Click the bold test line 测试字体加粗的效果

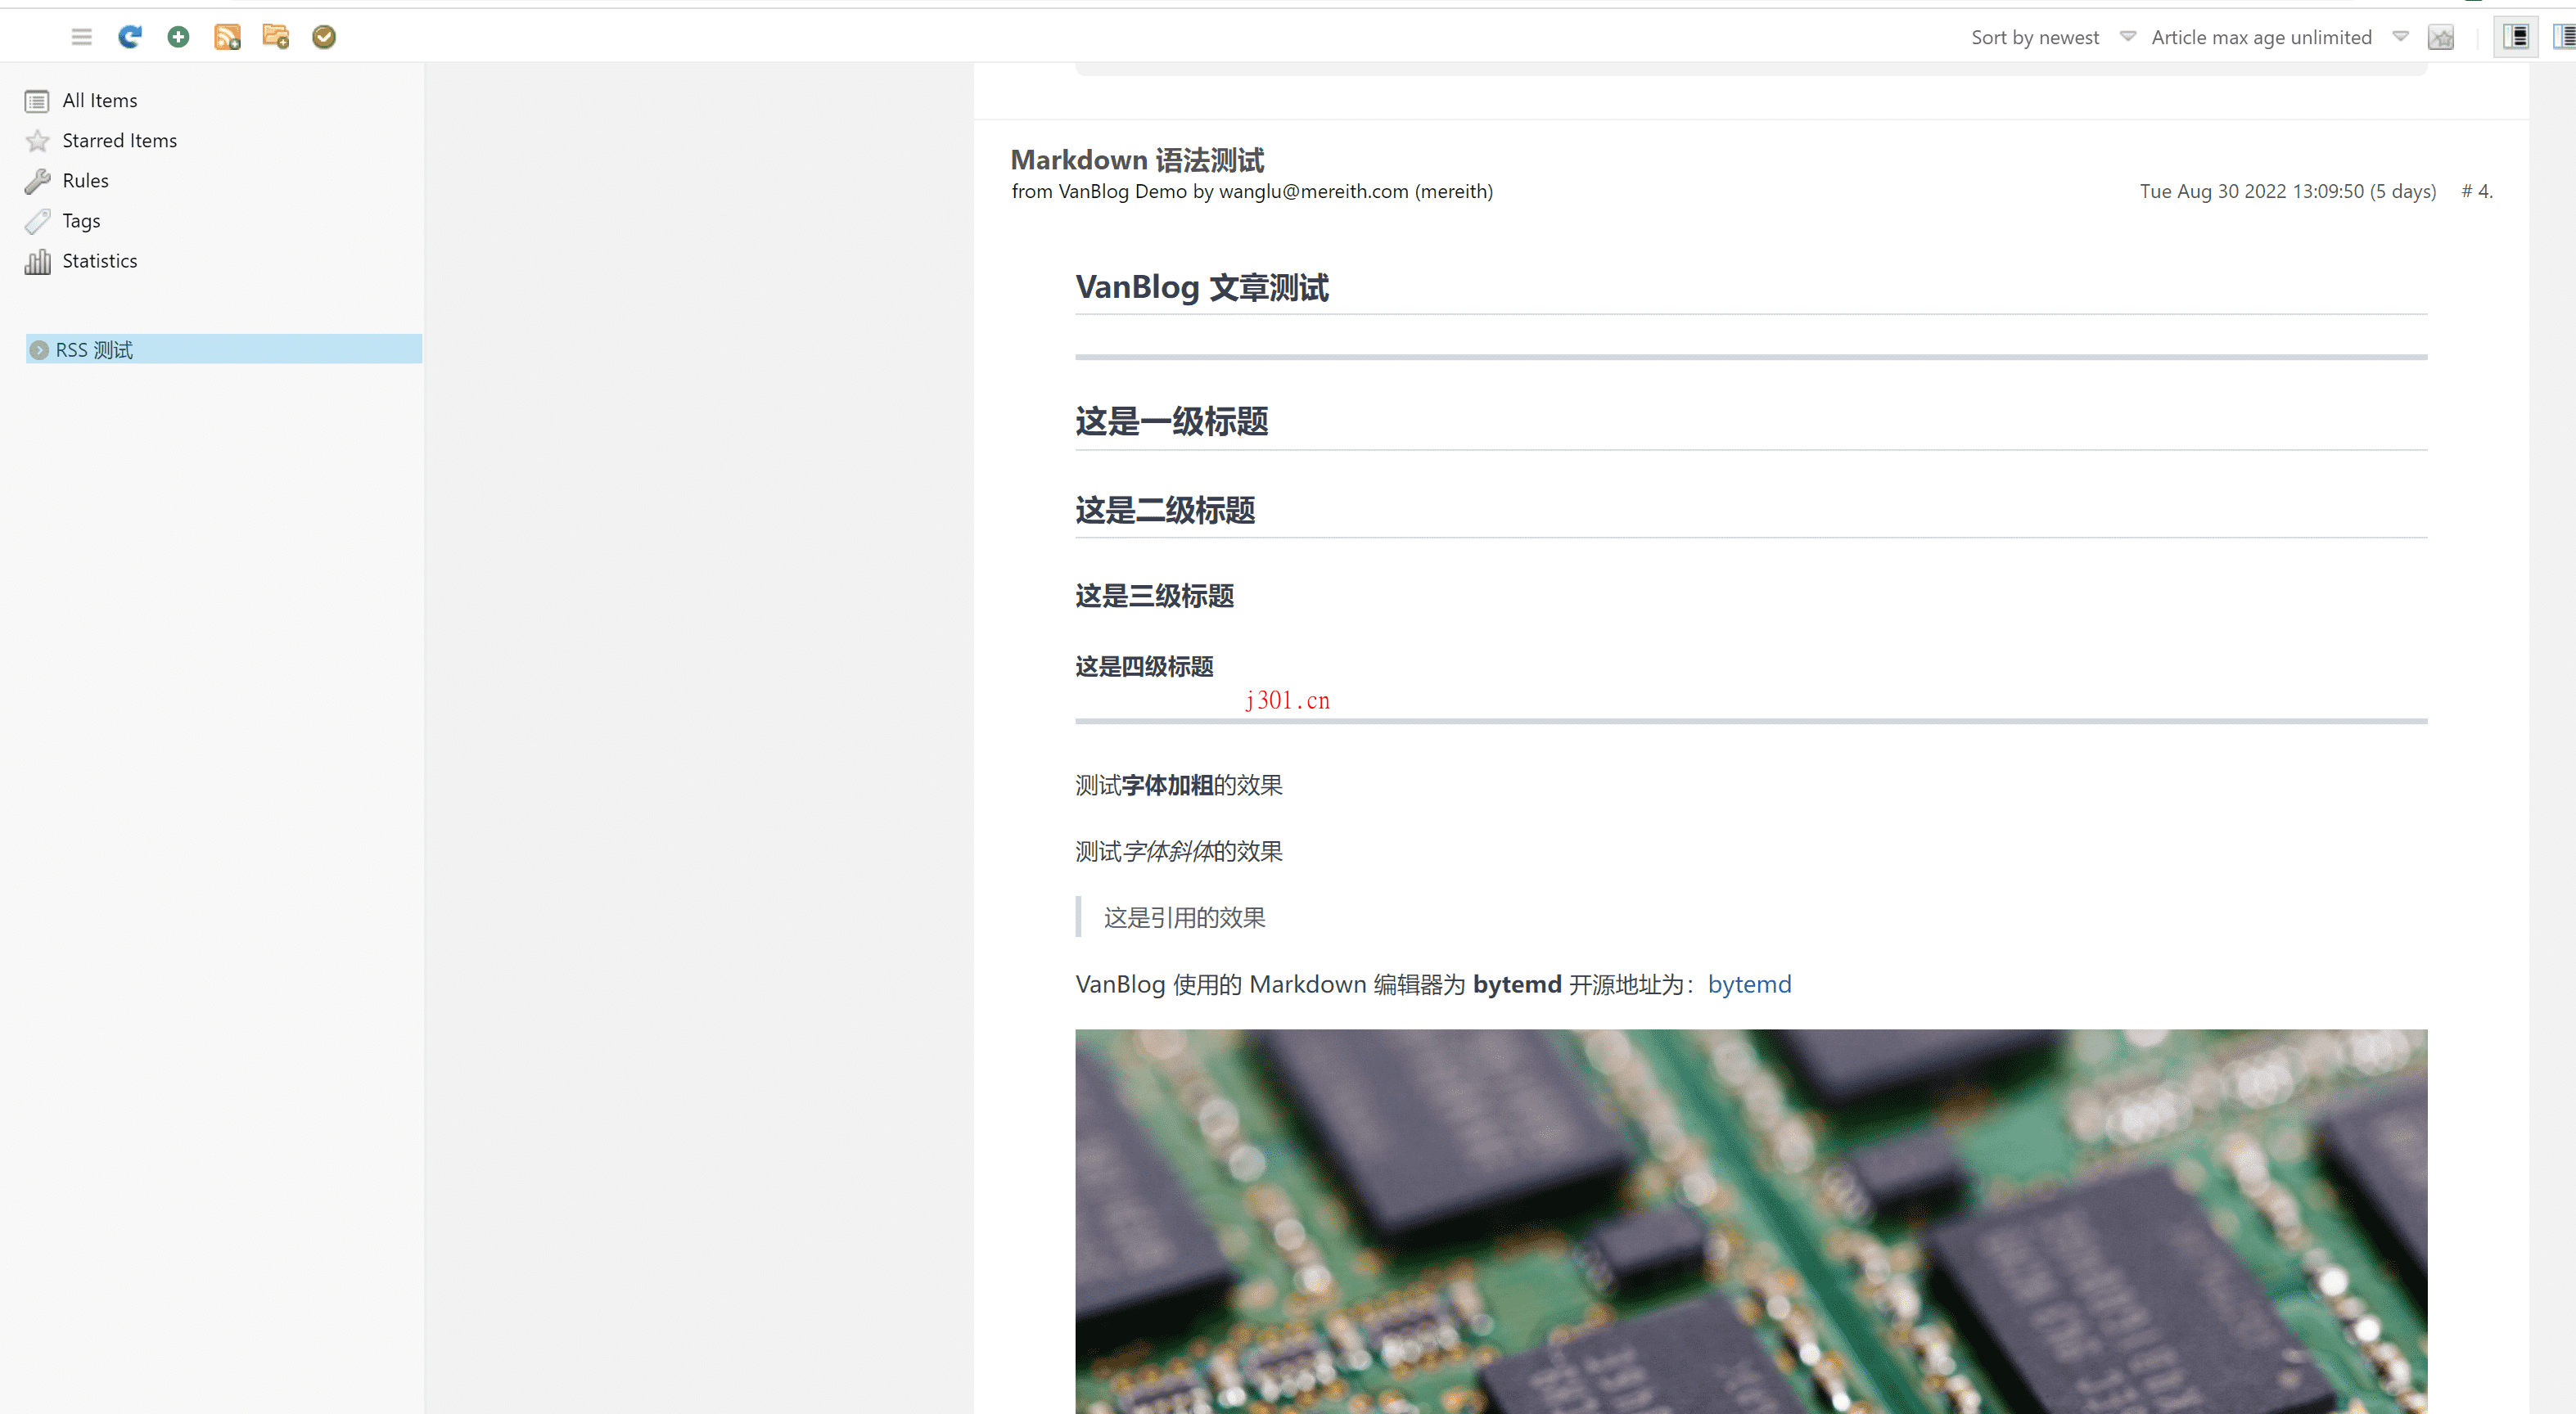[x=1179, y=785]
